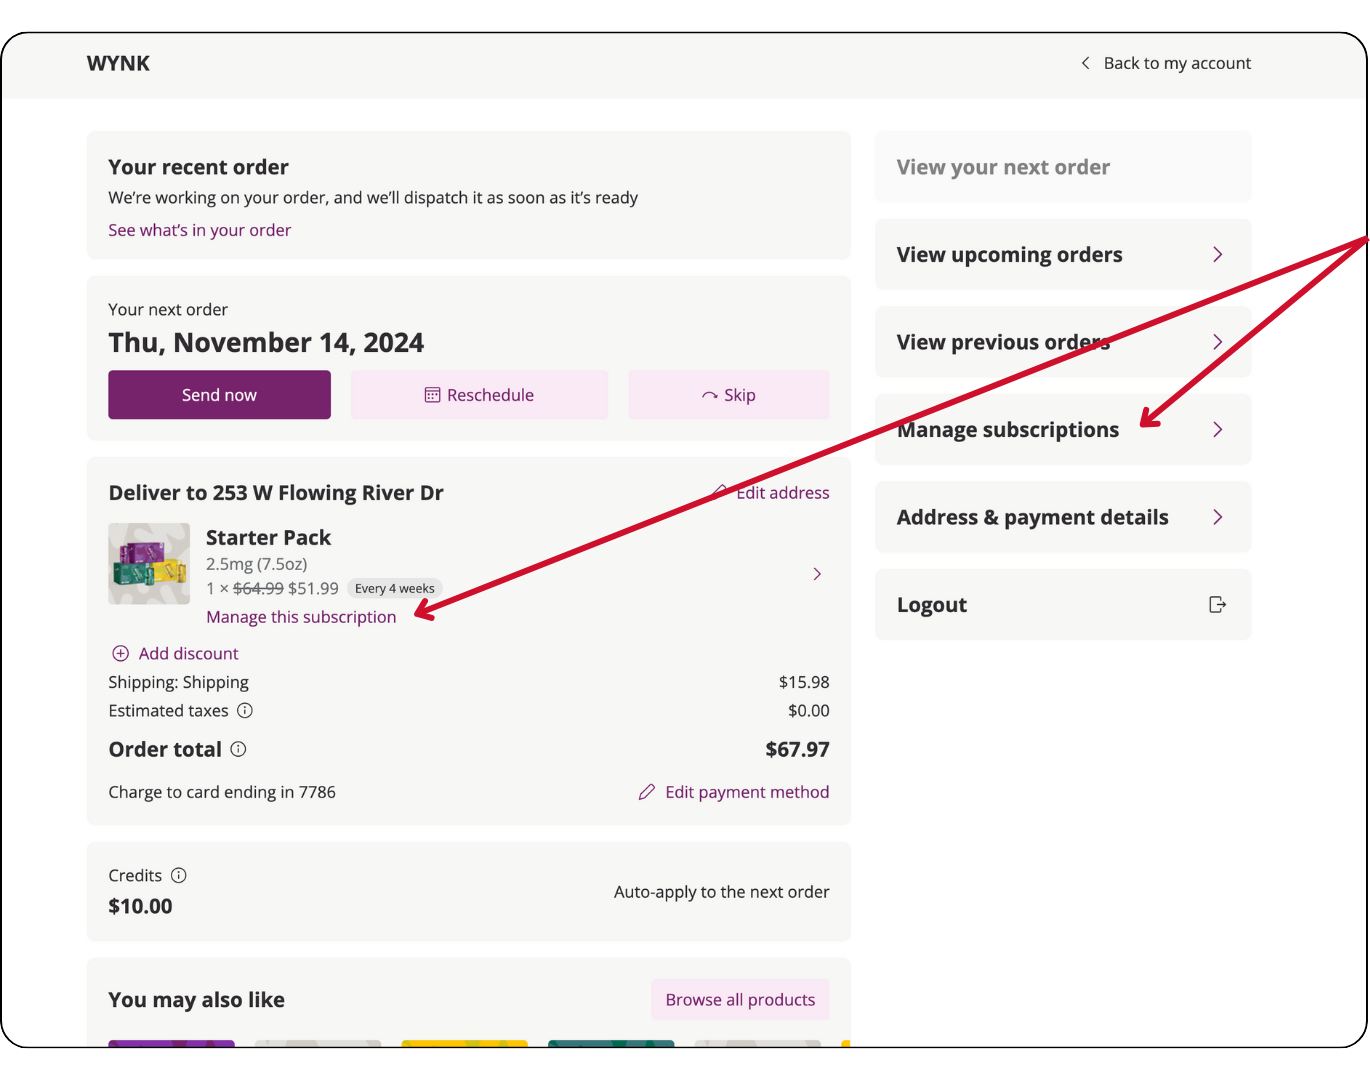The image size is (1370, 1080).
Task: Click the pencil icon beside 'Edit payment method'
Action: pyautogui.click(x=647, y=792)
